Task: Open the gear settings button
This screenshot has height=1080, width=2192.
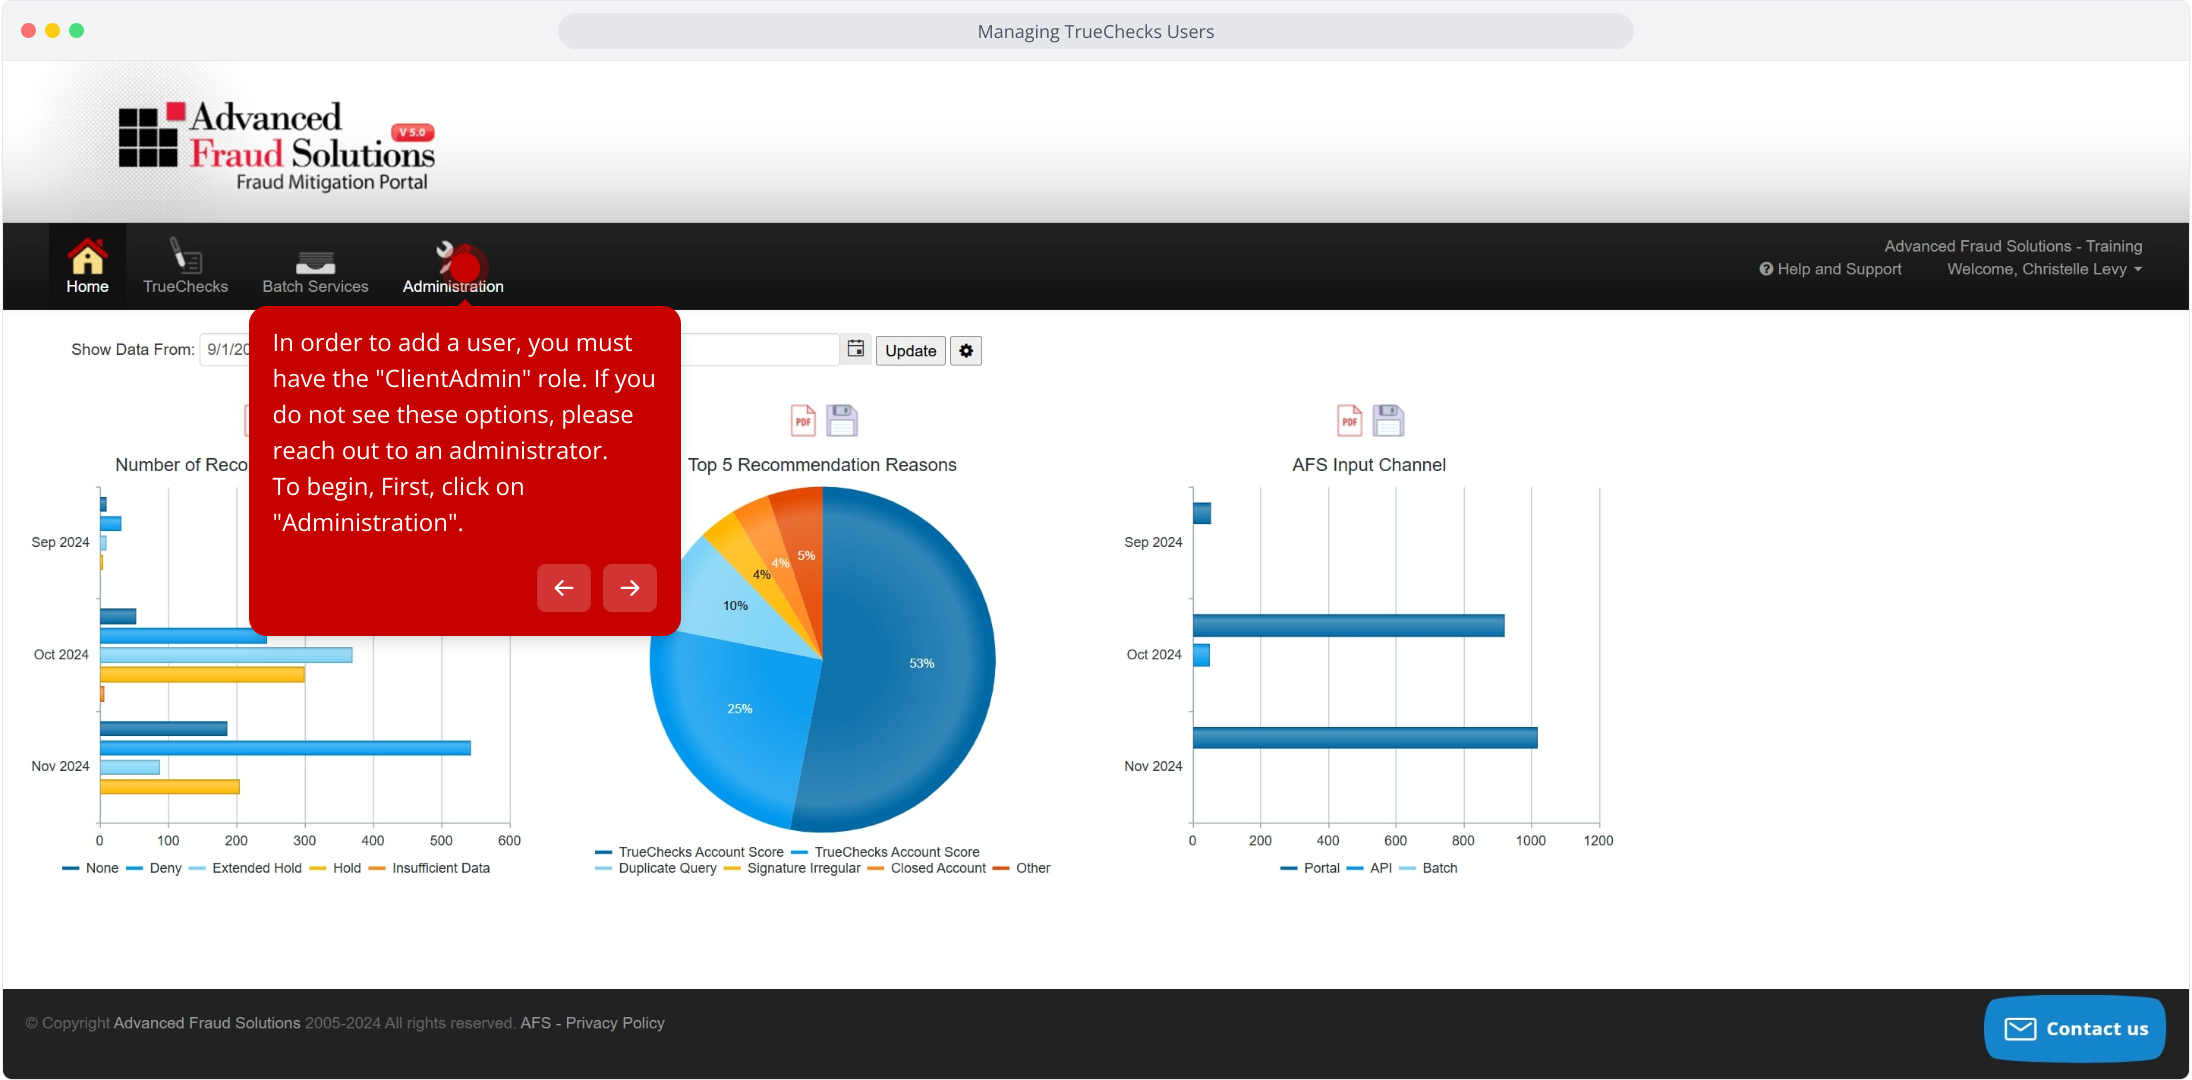Action: pyautogui.click(x=966, y=351)
